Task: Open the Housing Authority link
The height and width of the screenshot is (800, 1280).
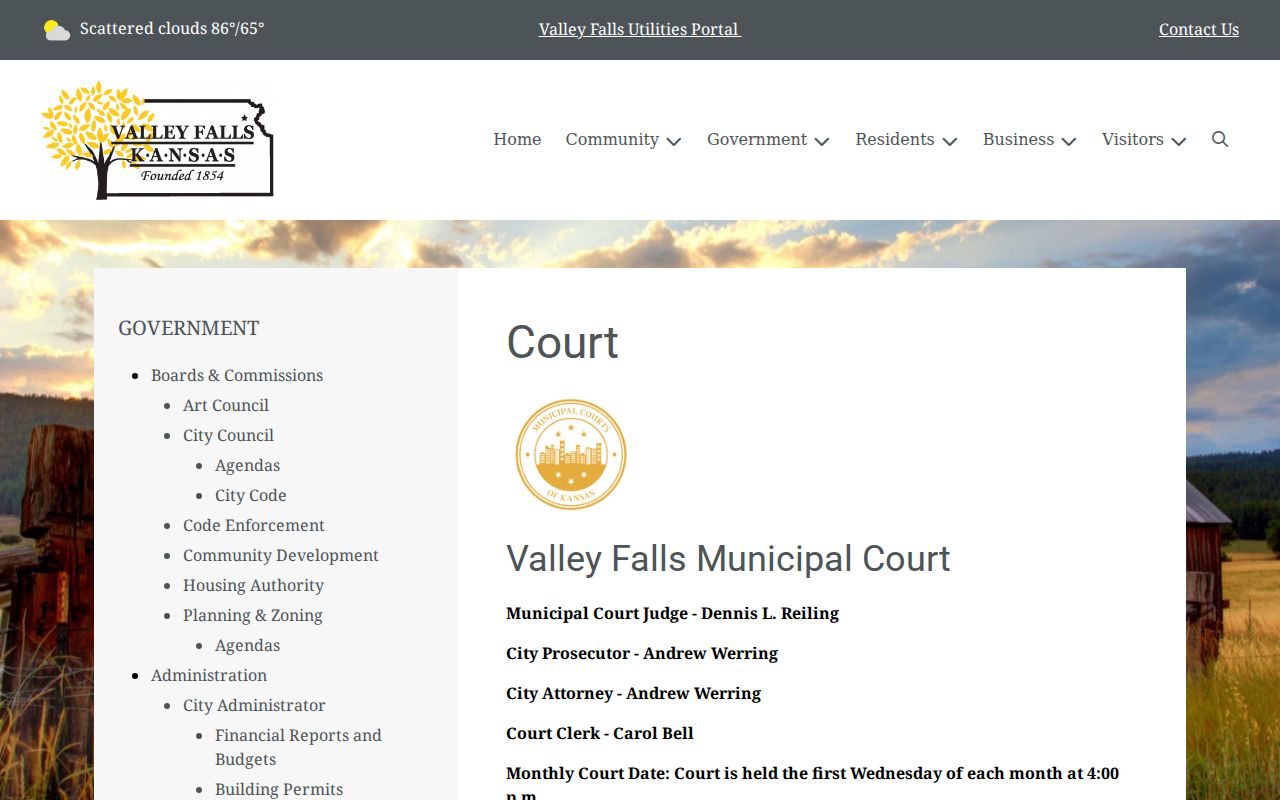Action: 253,585
